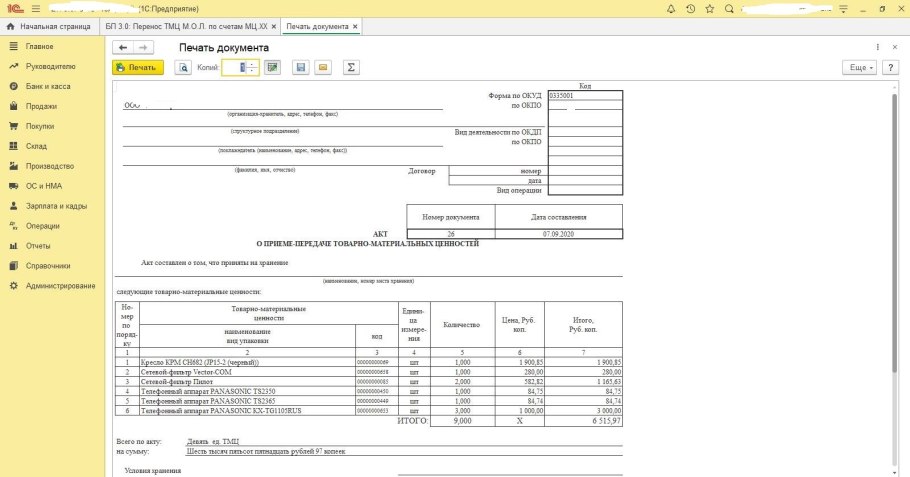The width and height of the screenshot is (910, 477).
Task: Open the Еще dropdown menu
Action: [x=860, y=67]
